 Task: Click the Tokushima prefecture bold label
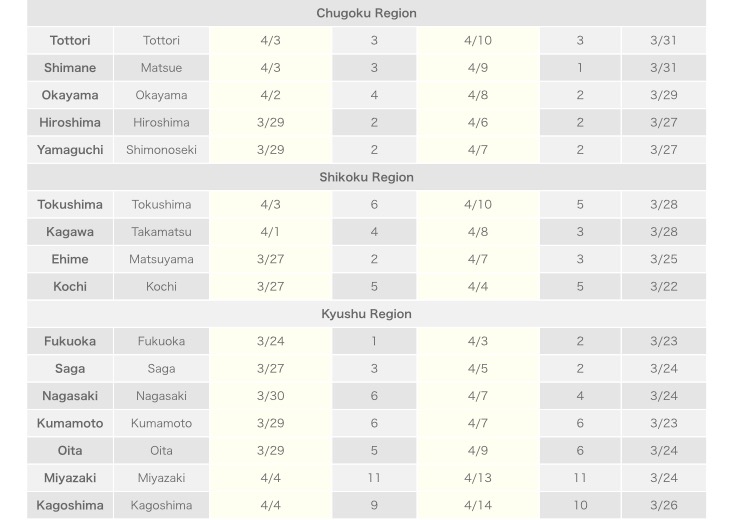coord(70,204)
